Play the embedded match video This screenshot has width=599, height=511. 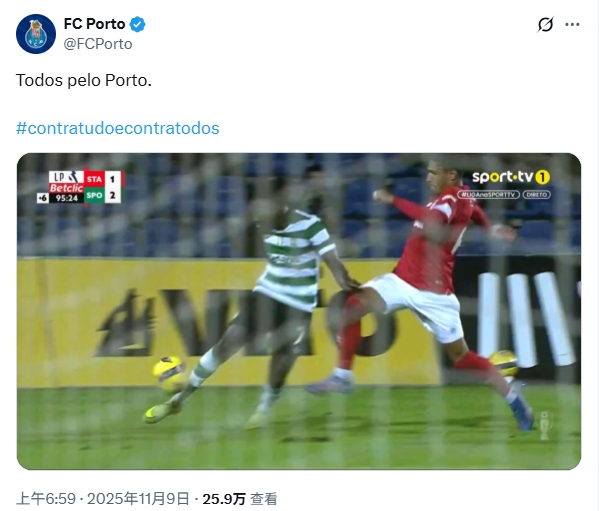tap(299, 311)
